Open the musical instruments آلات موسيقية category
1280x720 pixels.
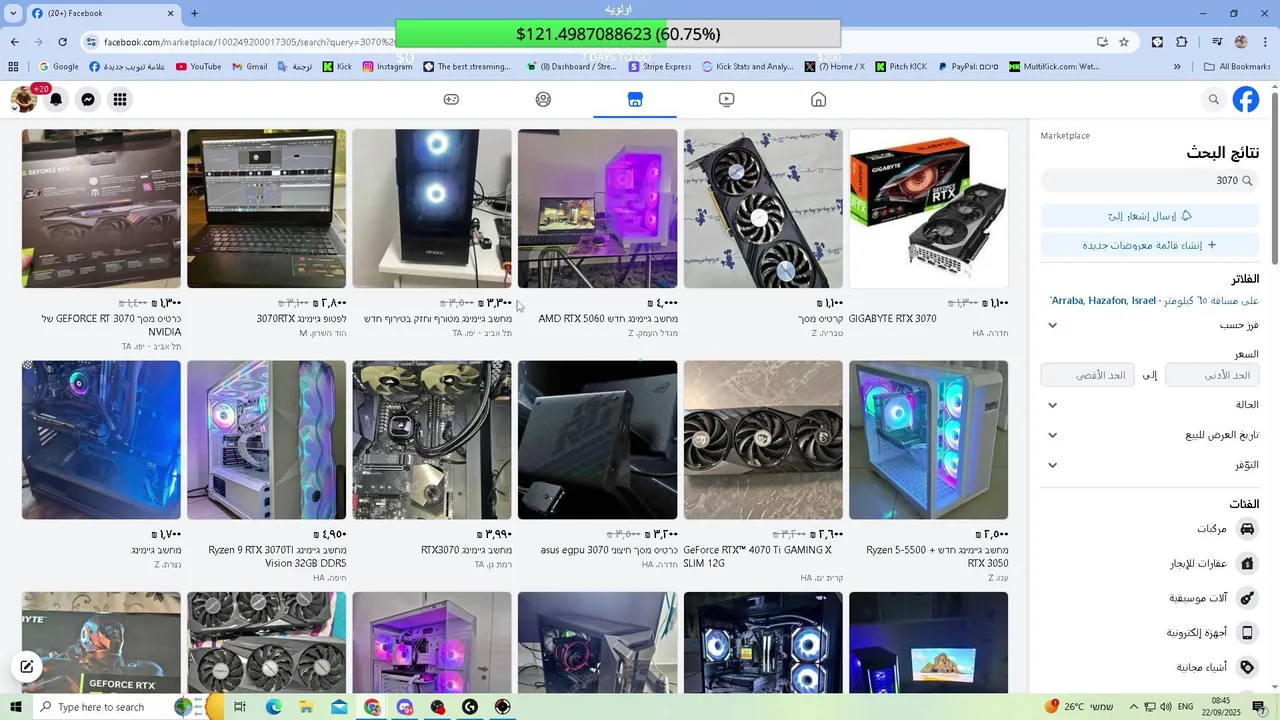point(1150,598)
